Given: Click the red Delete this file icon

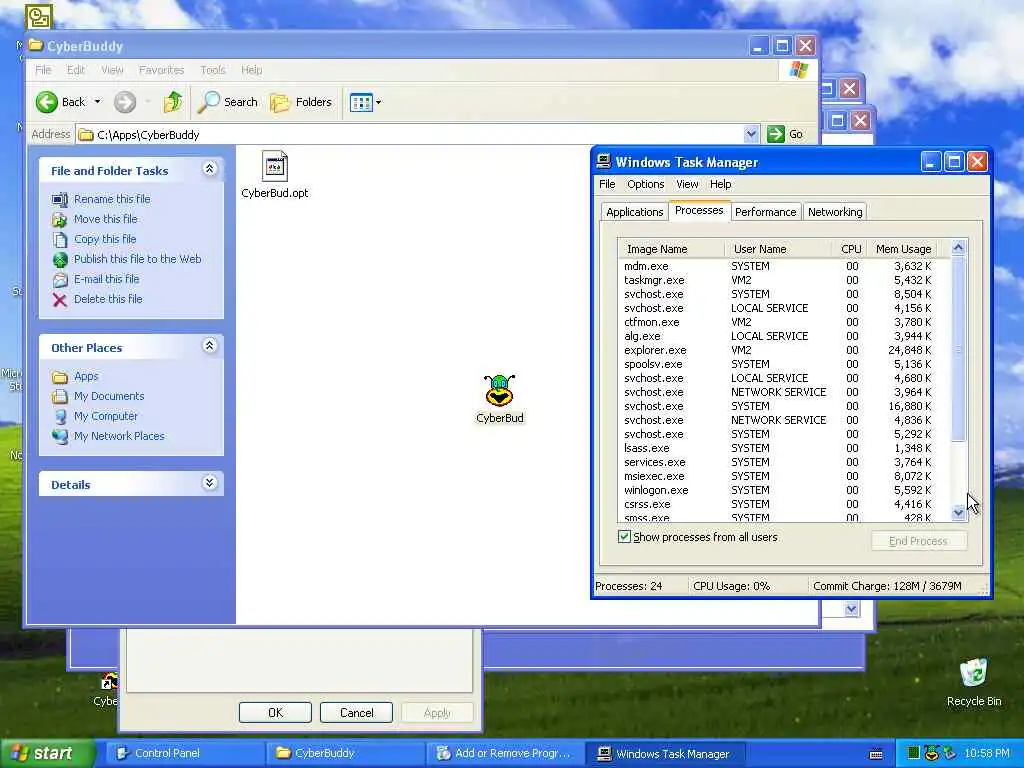Looking at the screenshot, I should 60,300.
